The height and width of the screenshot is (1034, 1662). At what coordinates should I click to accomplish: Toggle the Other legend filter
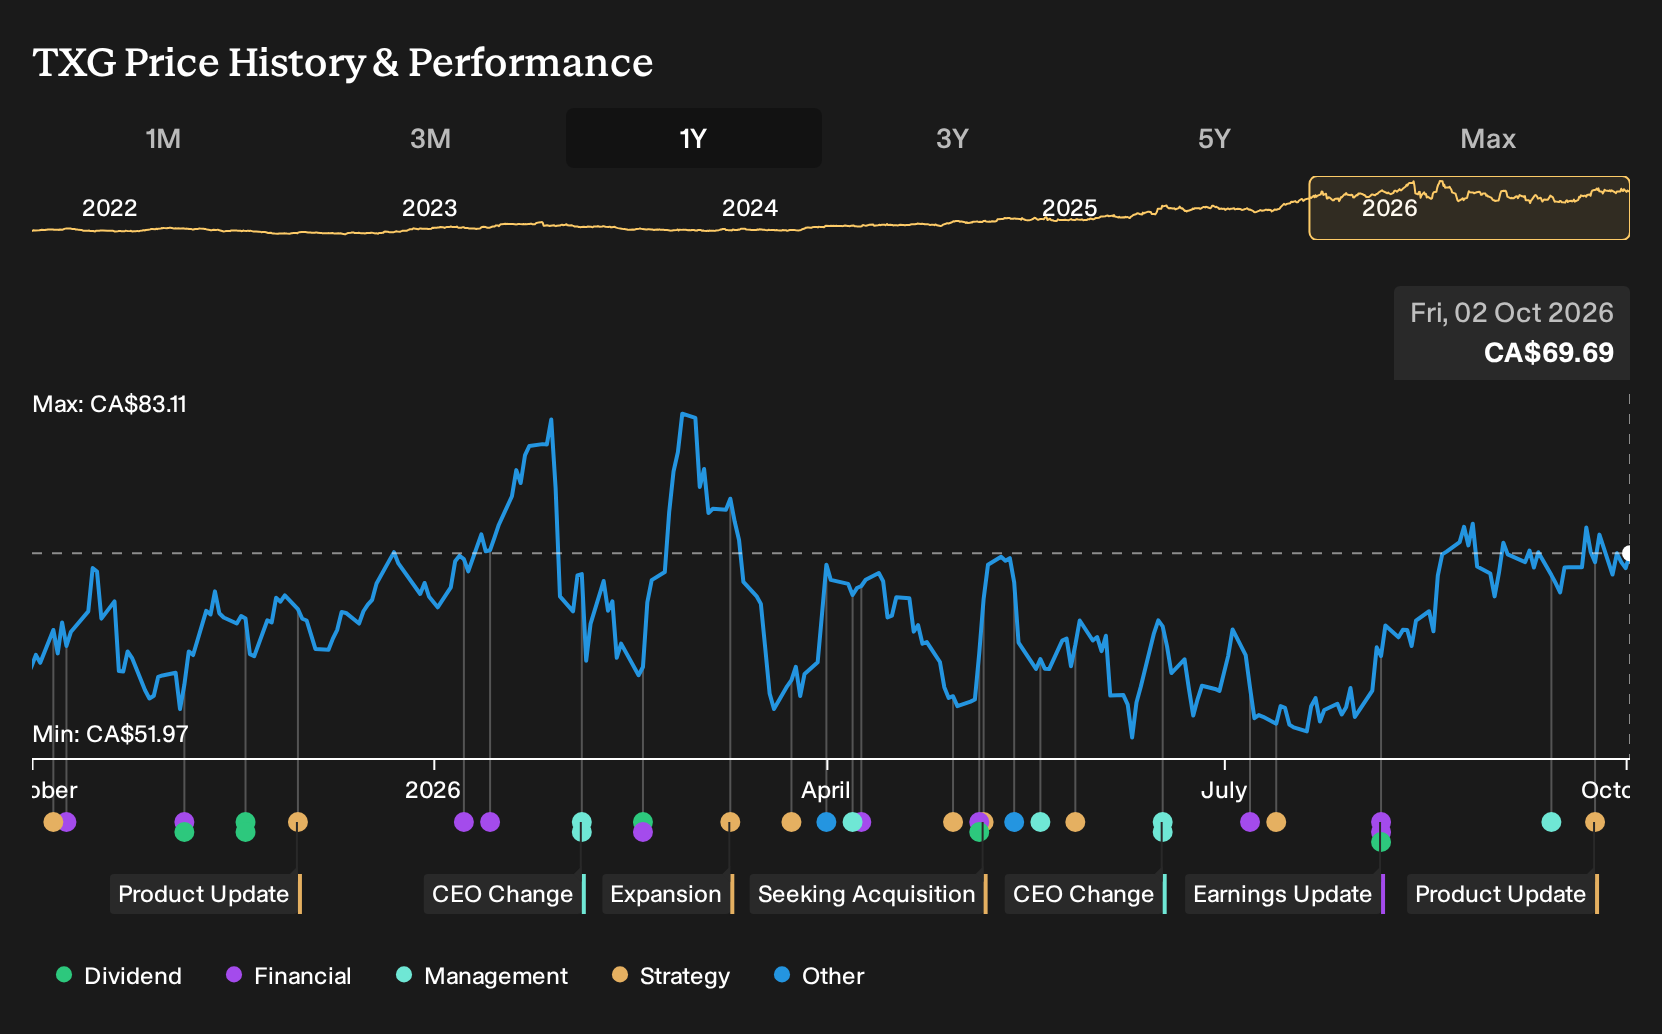(x=819, y=976)
